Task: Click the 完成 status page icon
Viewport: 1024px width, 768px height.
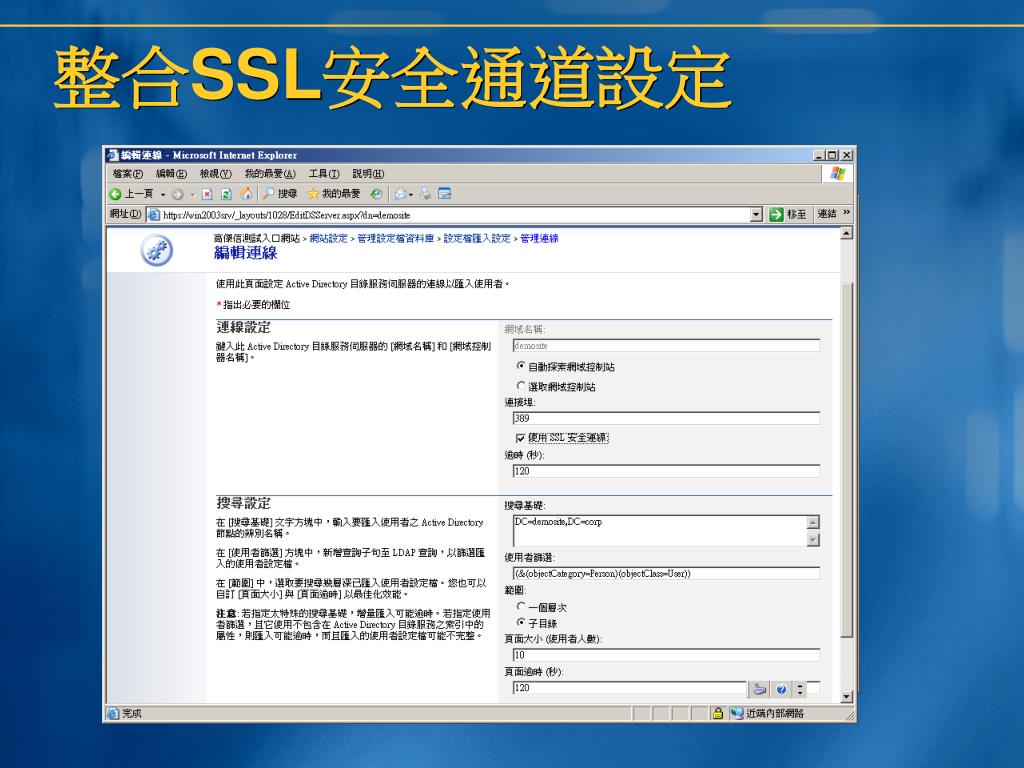Action: (x=114, y=713)
